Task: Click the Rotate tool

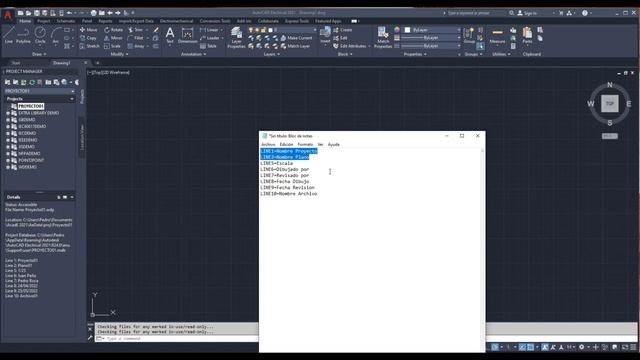Action: pyautogui.click(x=113, y=30)
